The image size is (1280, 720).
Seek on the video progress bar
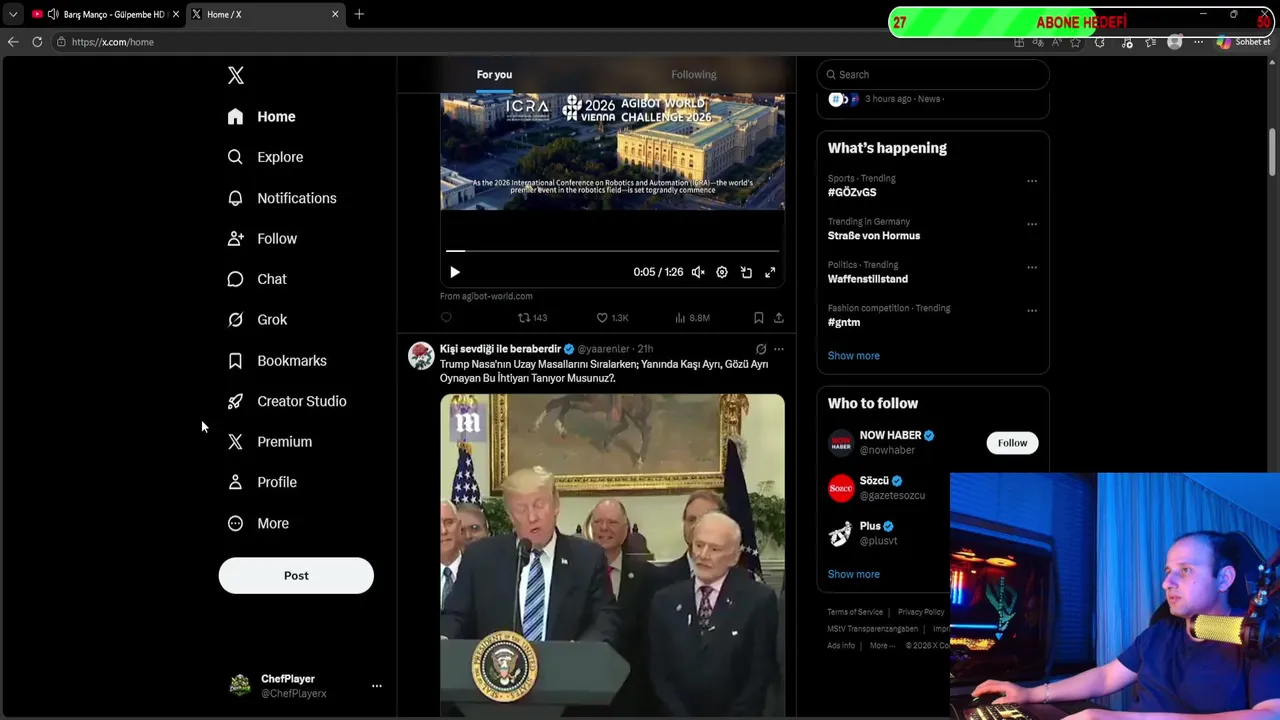(x=612, y=251)
